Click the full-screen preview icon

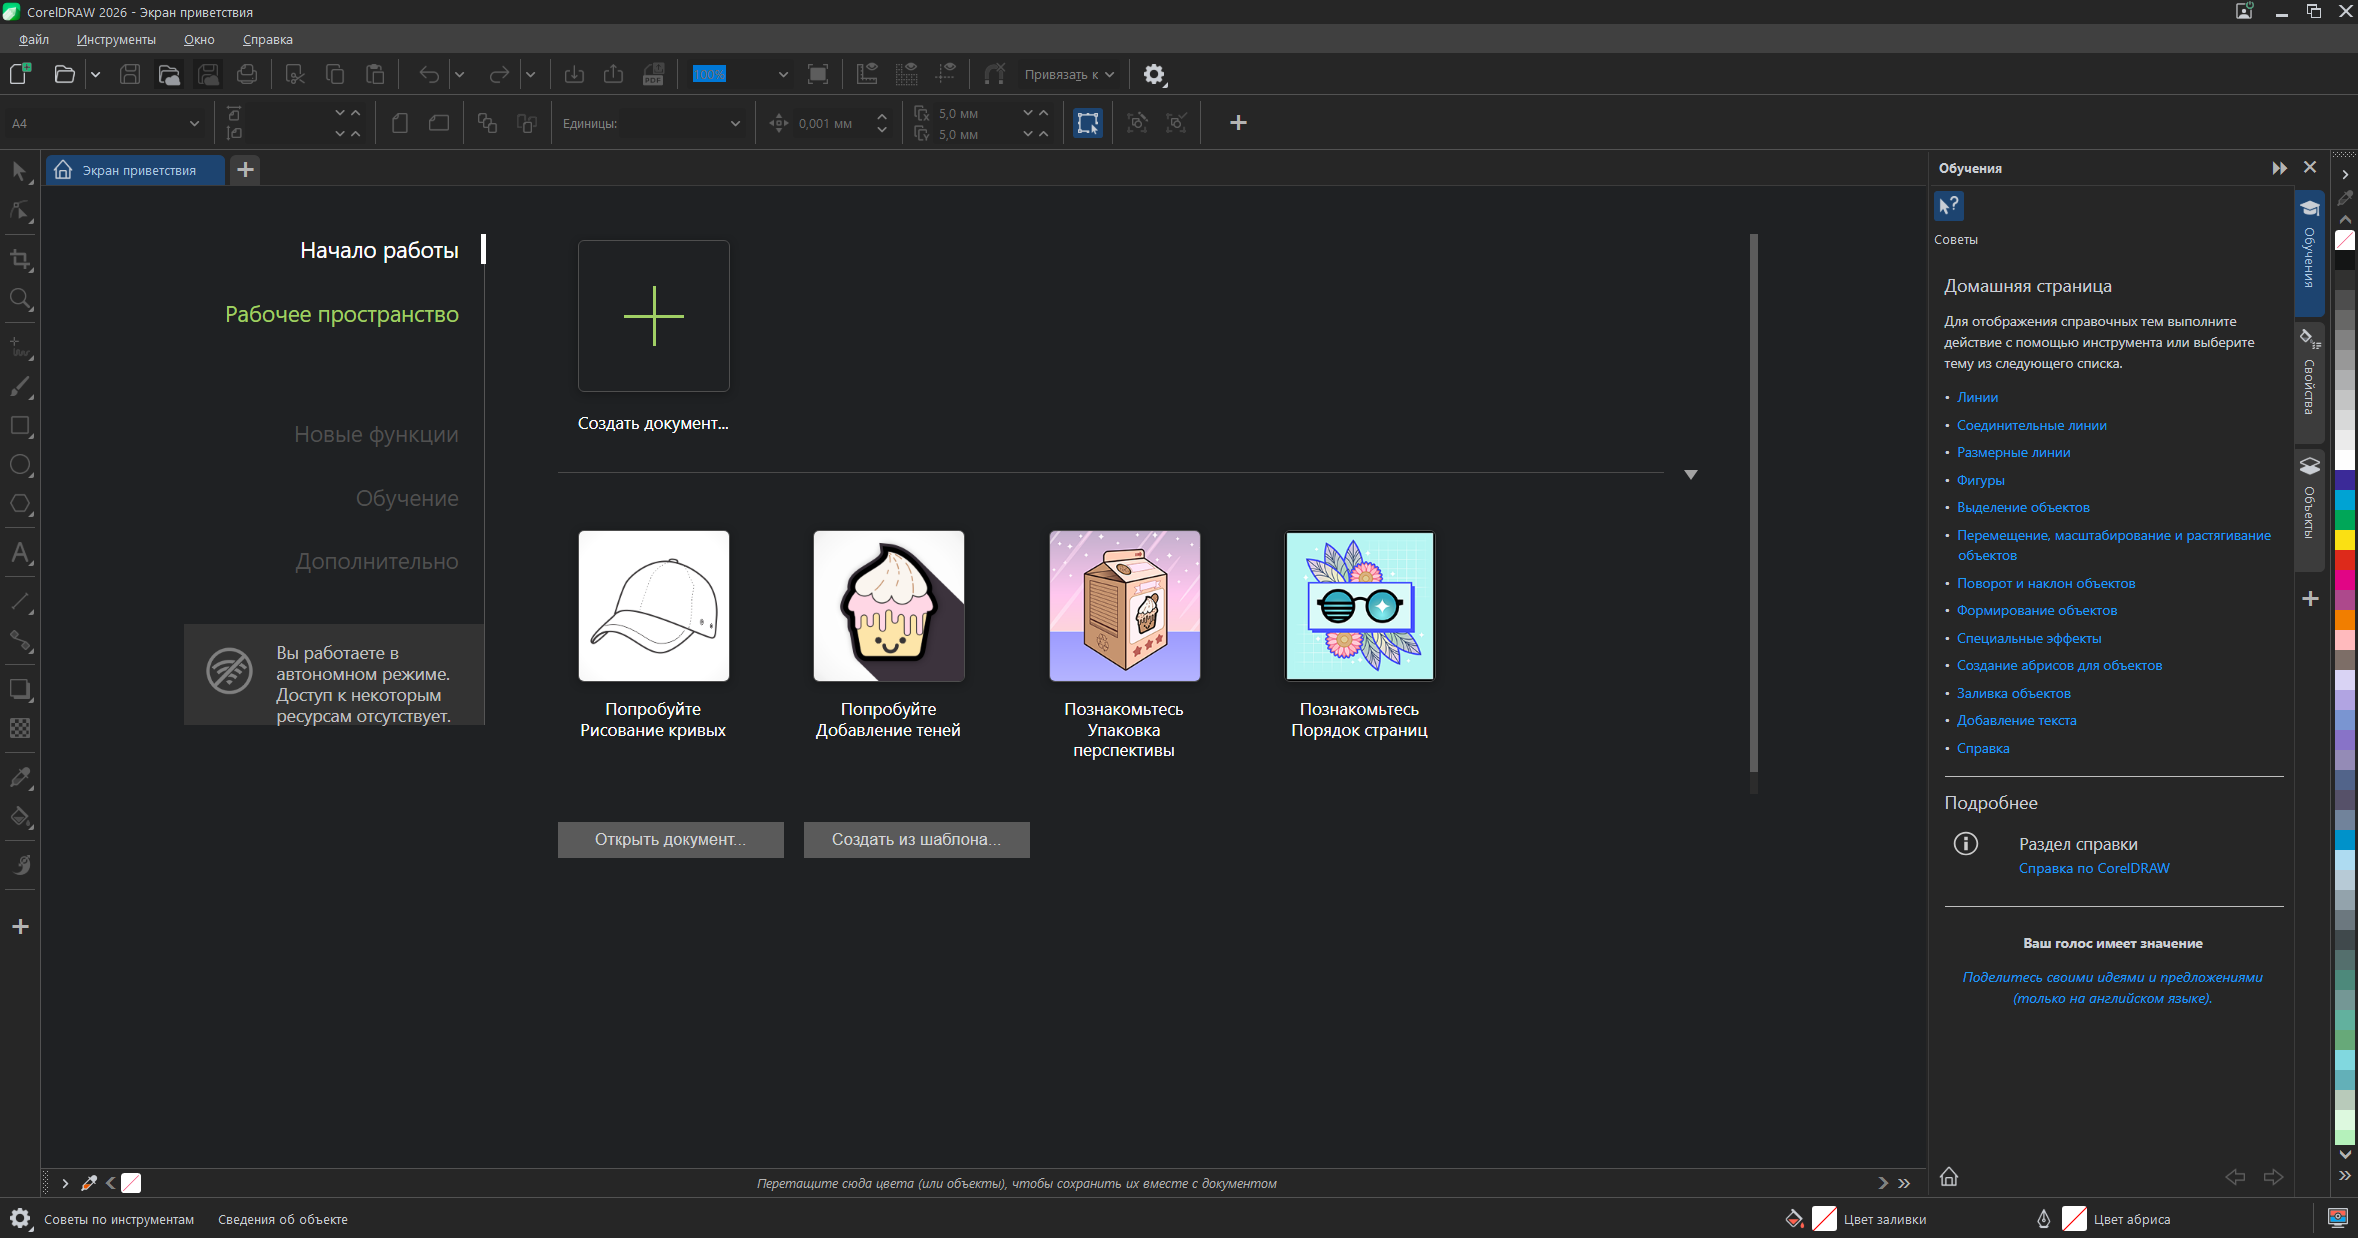(x=818, y=74)
